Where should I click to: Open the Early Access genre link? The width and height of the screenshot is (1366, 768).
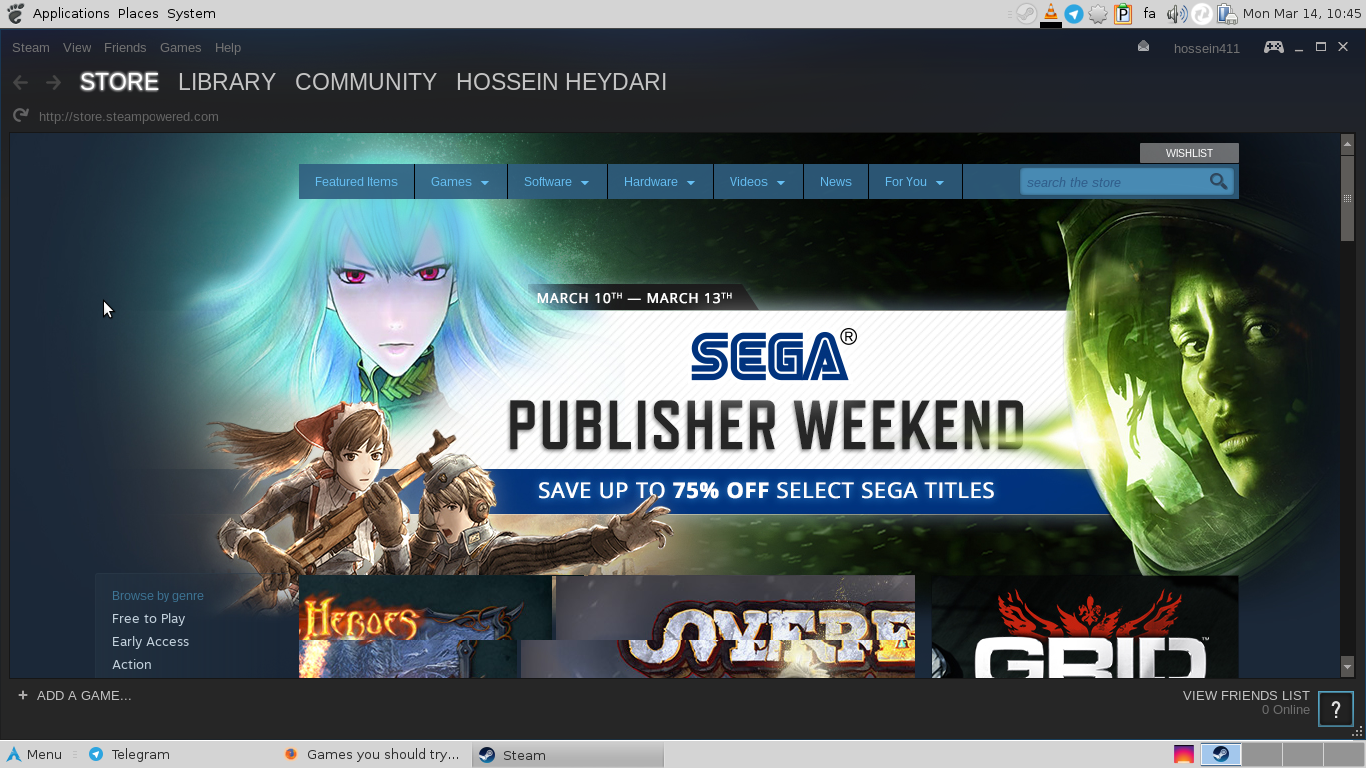tap(150, 641)
